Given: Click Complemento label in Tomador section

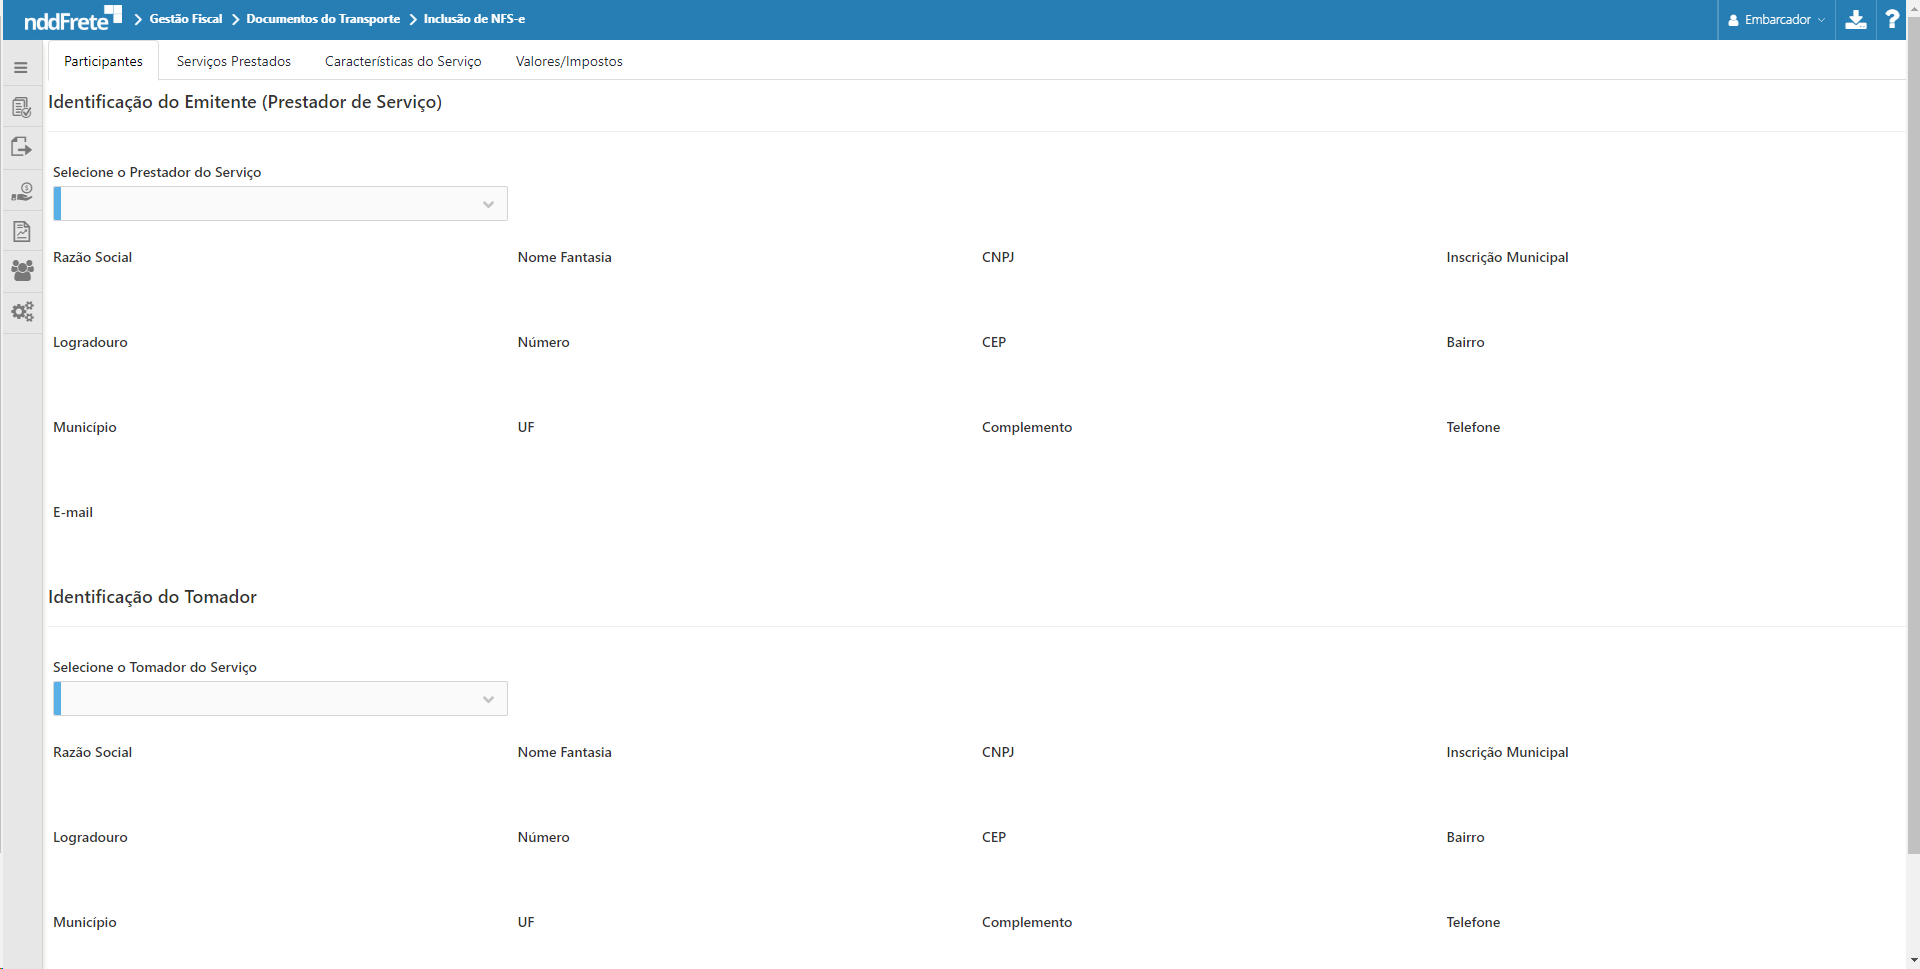Looking at the screenshot, I should click(x=1027, y=922).
